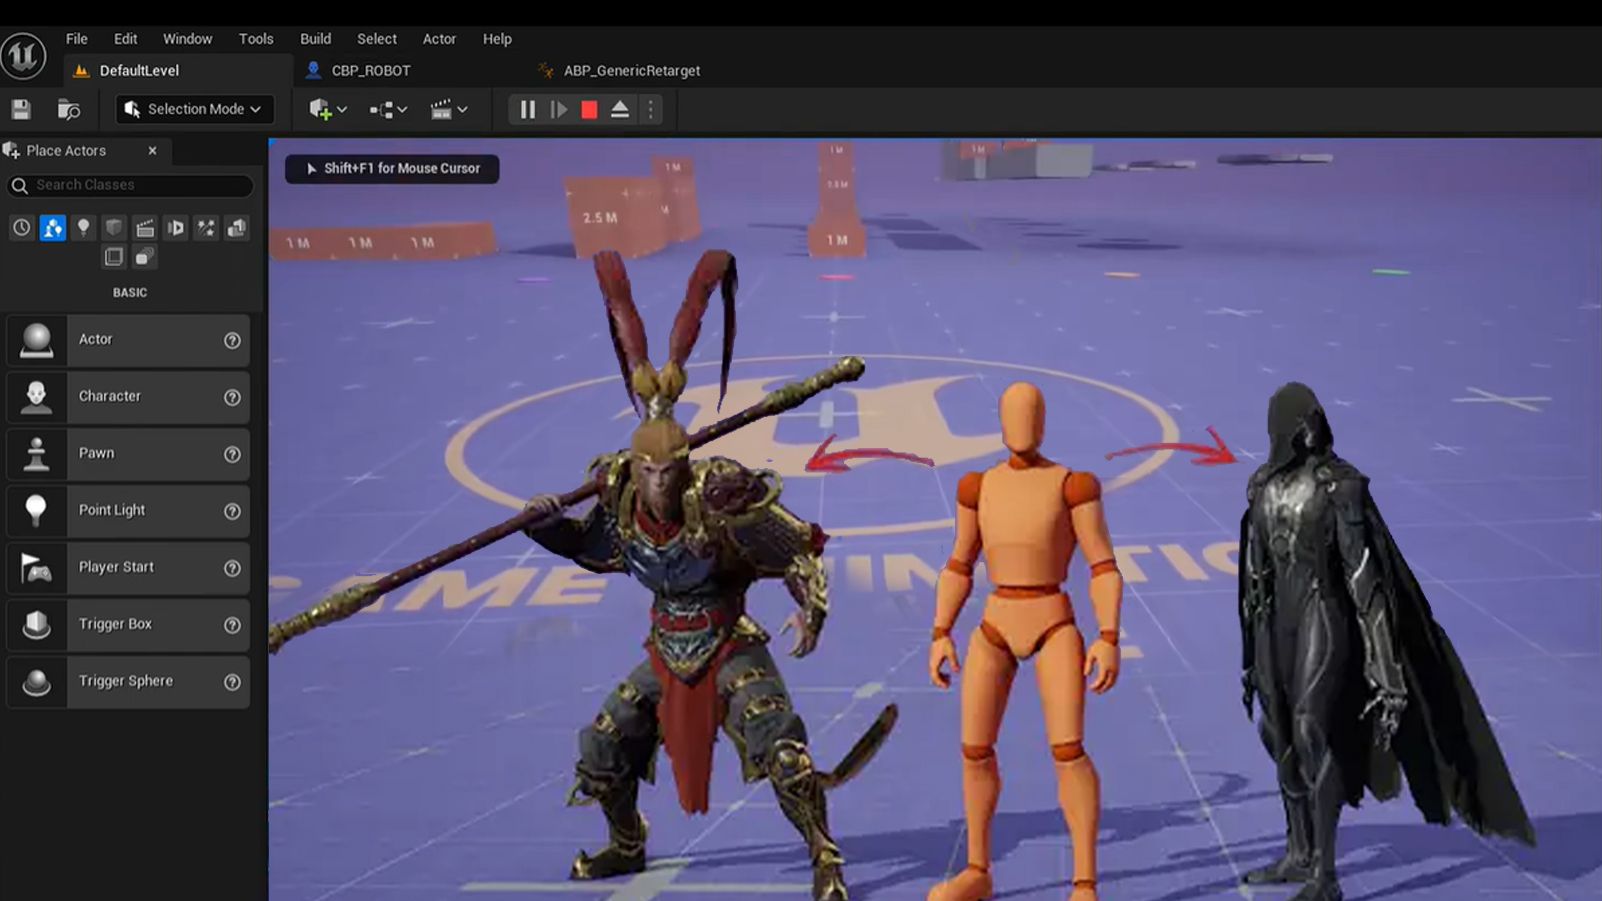Show the Visual Effects category
1602x901 pixels.
click(175, 228)
